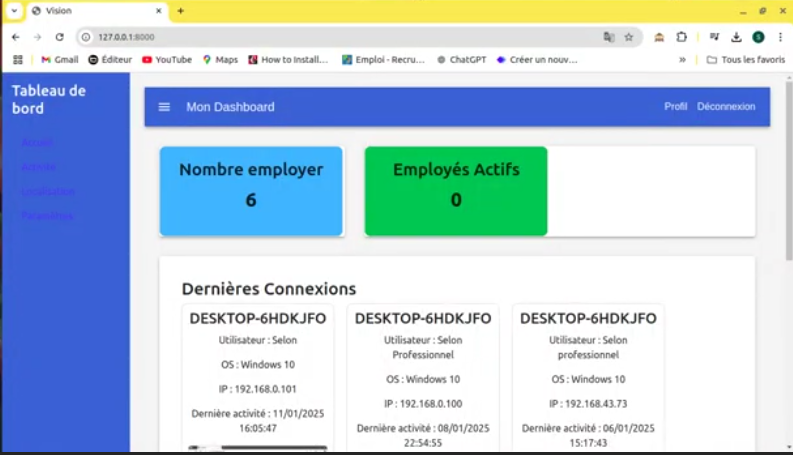Click the page vertical scrollbar thumb

point(789,171)
